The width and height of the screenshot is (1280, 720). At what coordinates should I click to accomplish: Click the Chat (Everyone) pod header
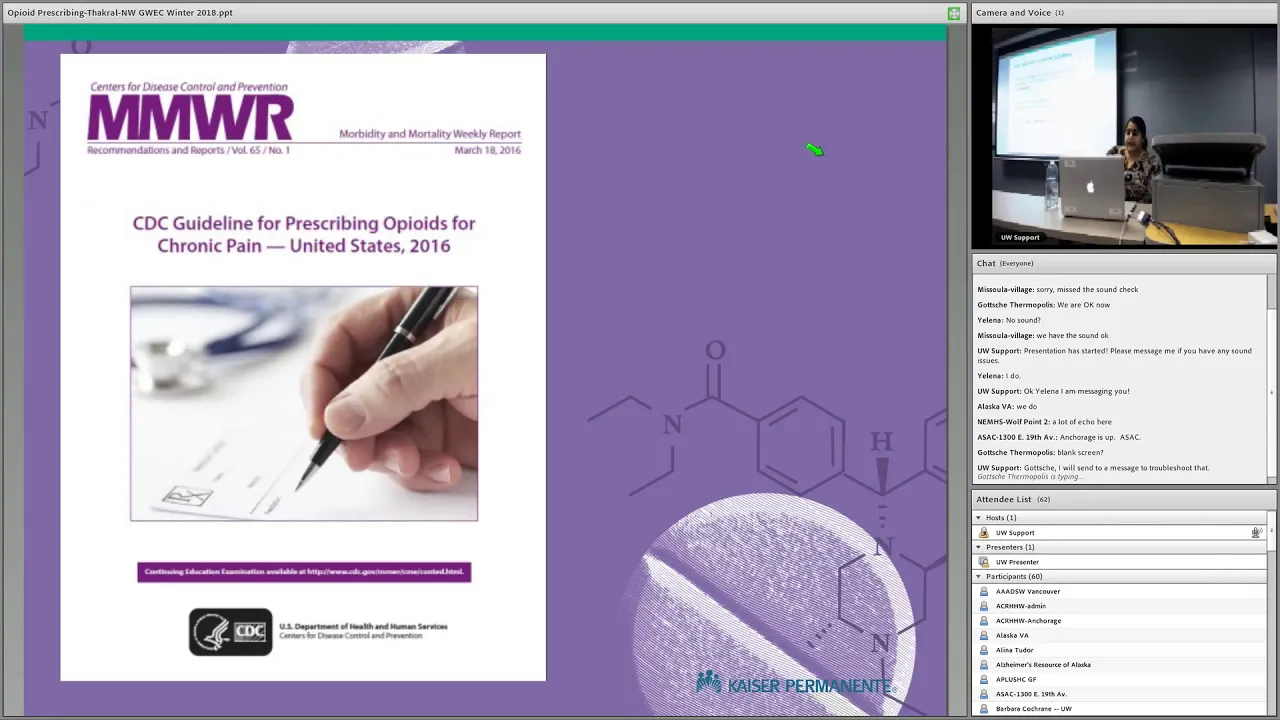pos(1124,263)
